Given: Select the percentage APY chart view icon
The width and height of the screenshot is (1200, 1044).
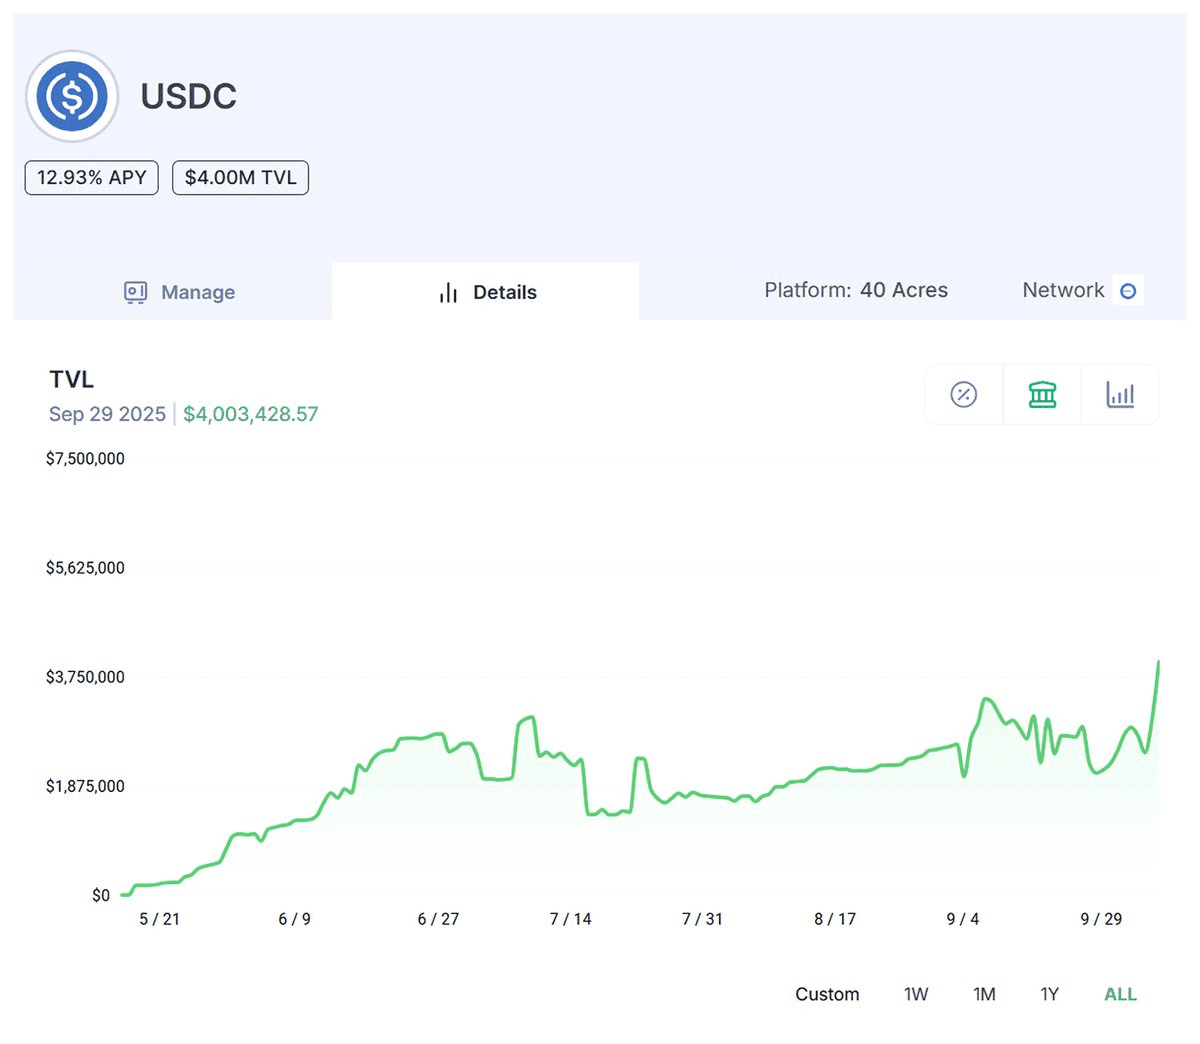Looking at the screenshot, I should click(963, 394).
